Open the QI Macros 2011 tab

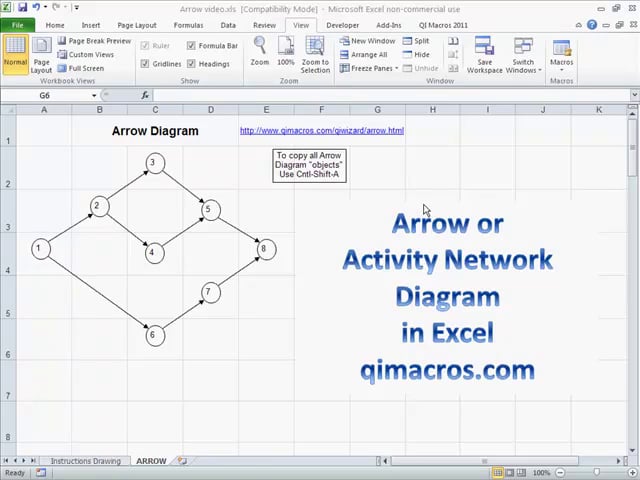pos(443,25)
